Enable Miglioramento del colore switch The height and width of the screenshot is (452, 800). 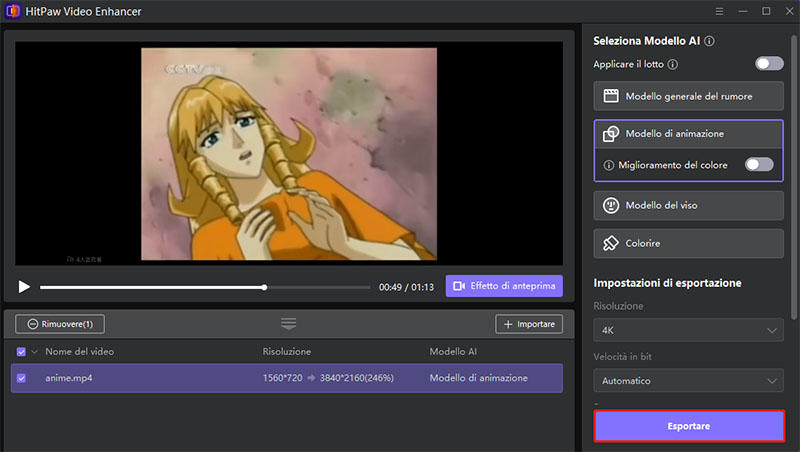tap(759, 164)
